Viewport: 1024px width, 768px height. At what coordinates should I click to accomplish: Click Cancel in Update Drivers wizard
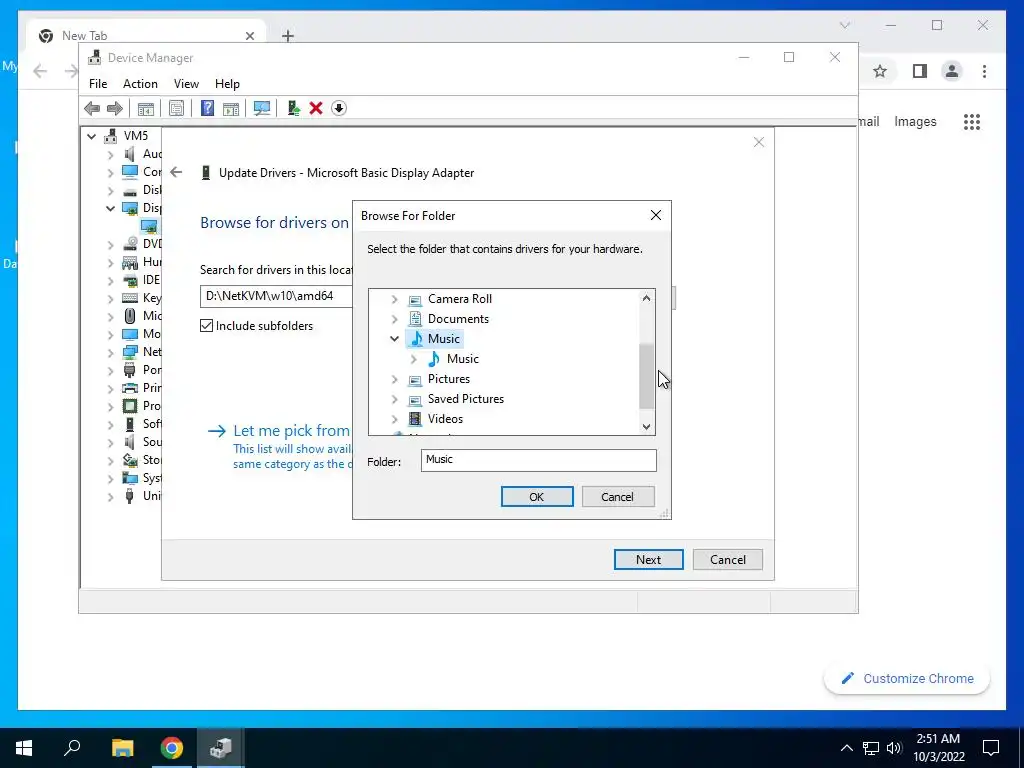coord(728,559)
